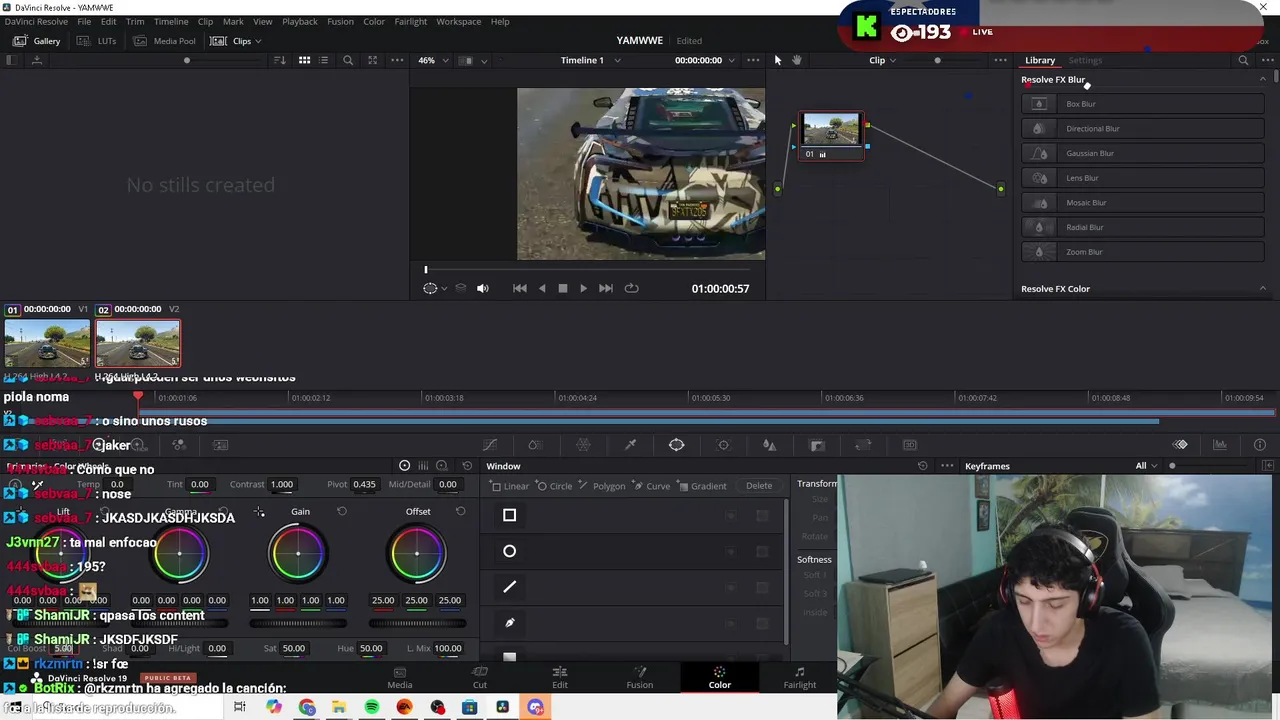Jump to the last frame
Viewport: 1280px width, 720px height.
[x=606, y=288]
